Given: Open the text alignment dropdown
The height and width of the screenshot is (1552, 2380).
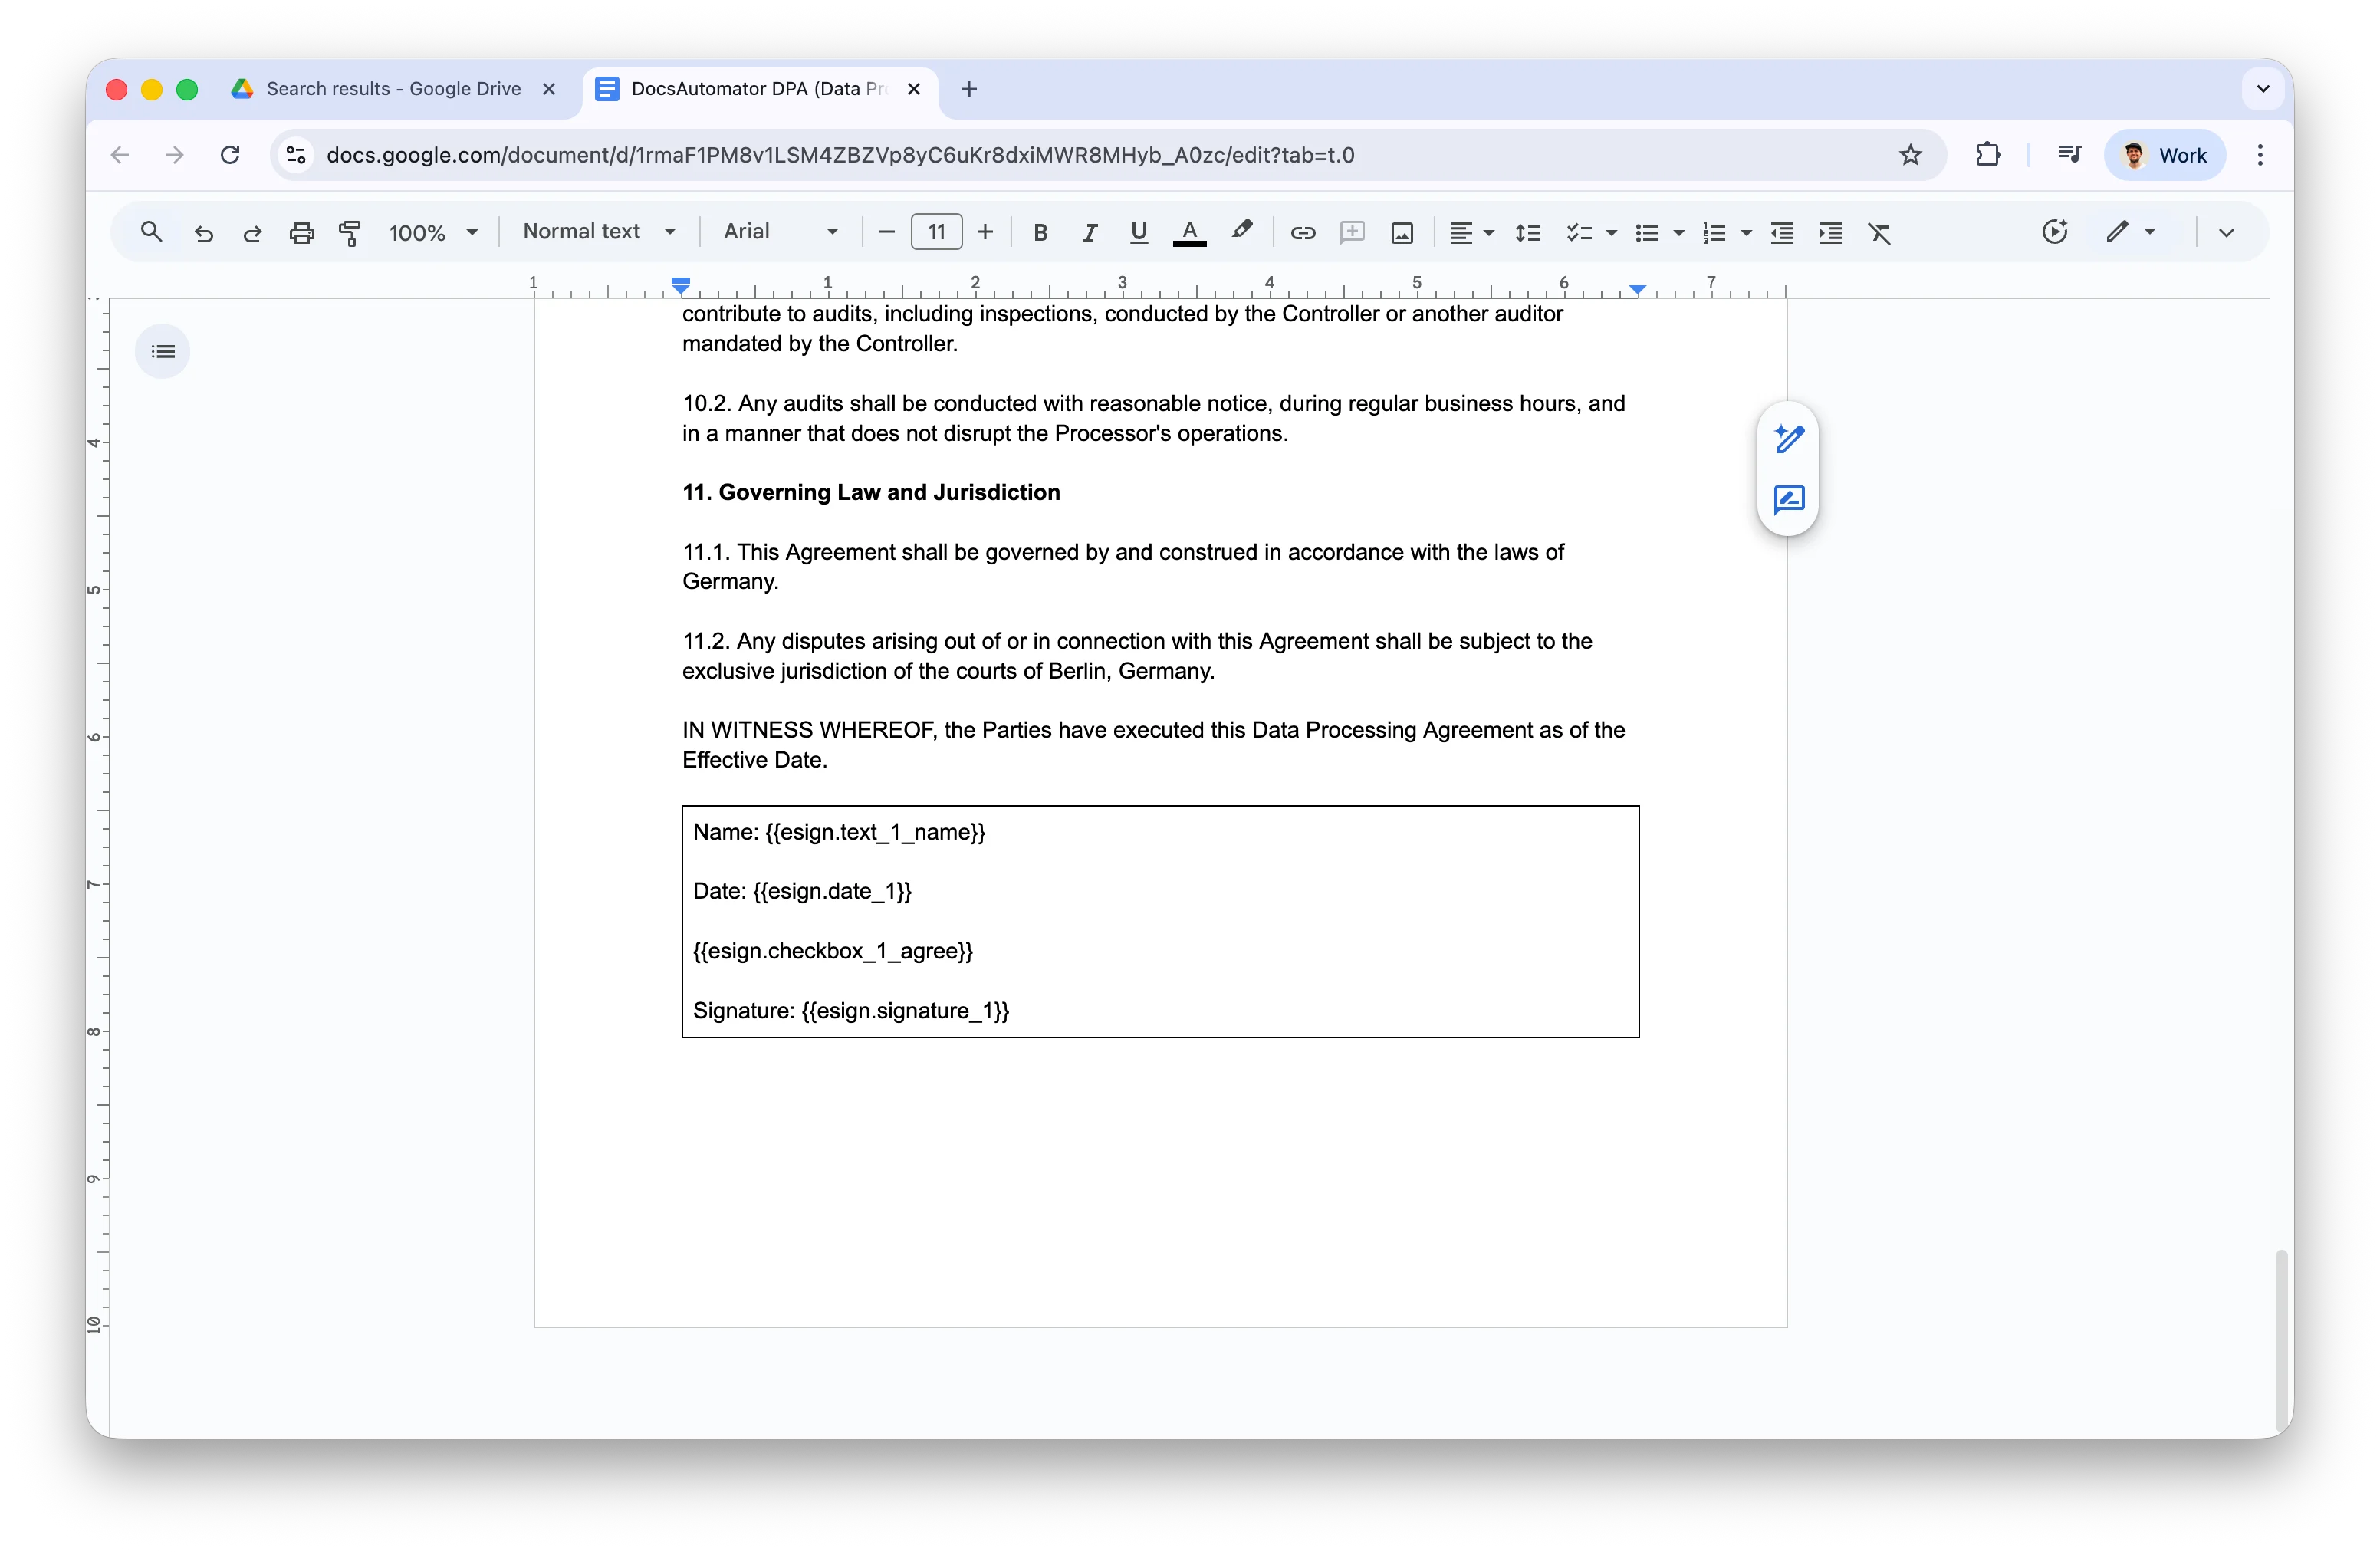Looking at the screenshot, I should click(1471, 233).
